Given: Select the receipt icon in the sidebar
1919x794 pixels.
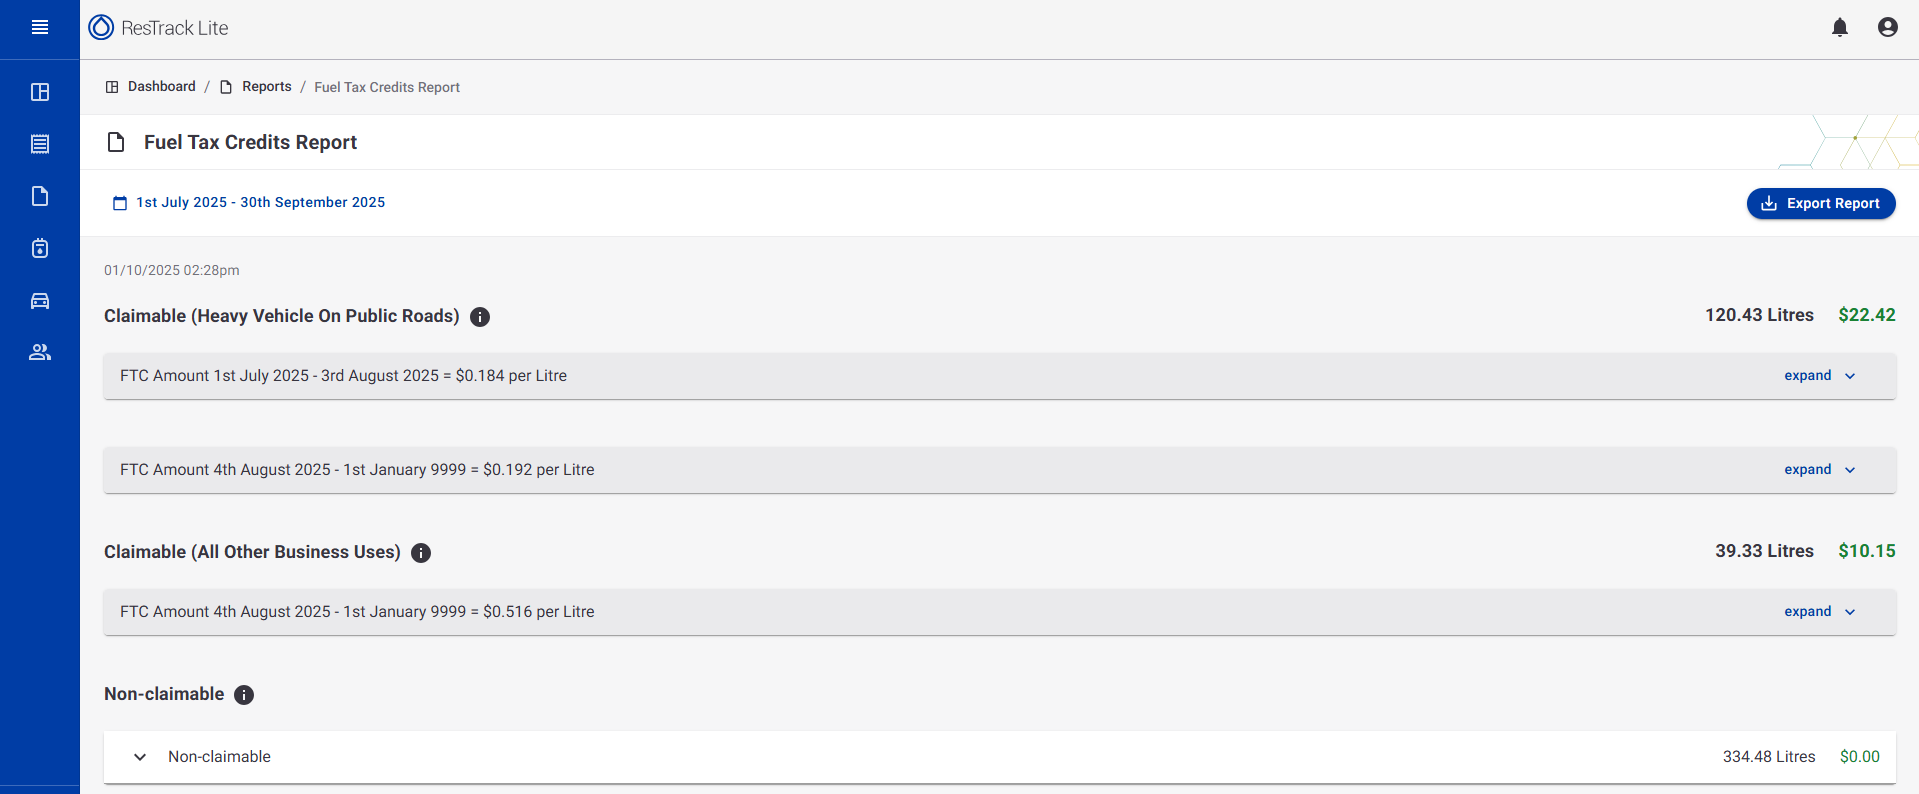Looking at the screenshot, I should point(39,144).
